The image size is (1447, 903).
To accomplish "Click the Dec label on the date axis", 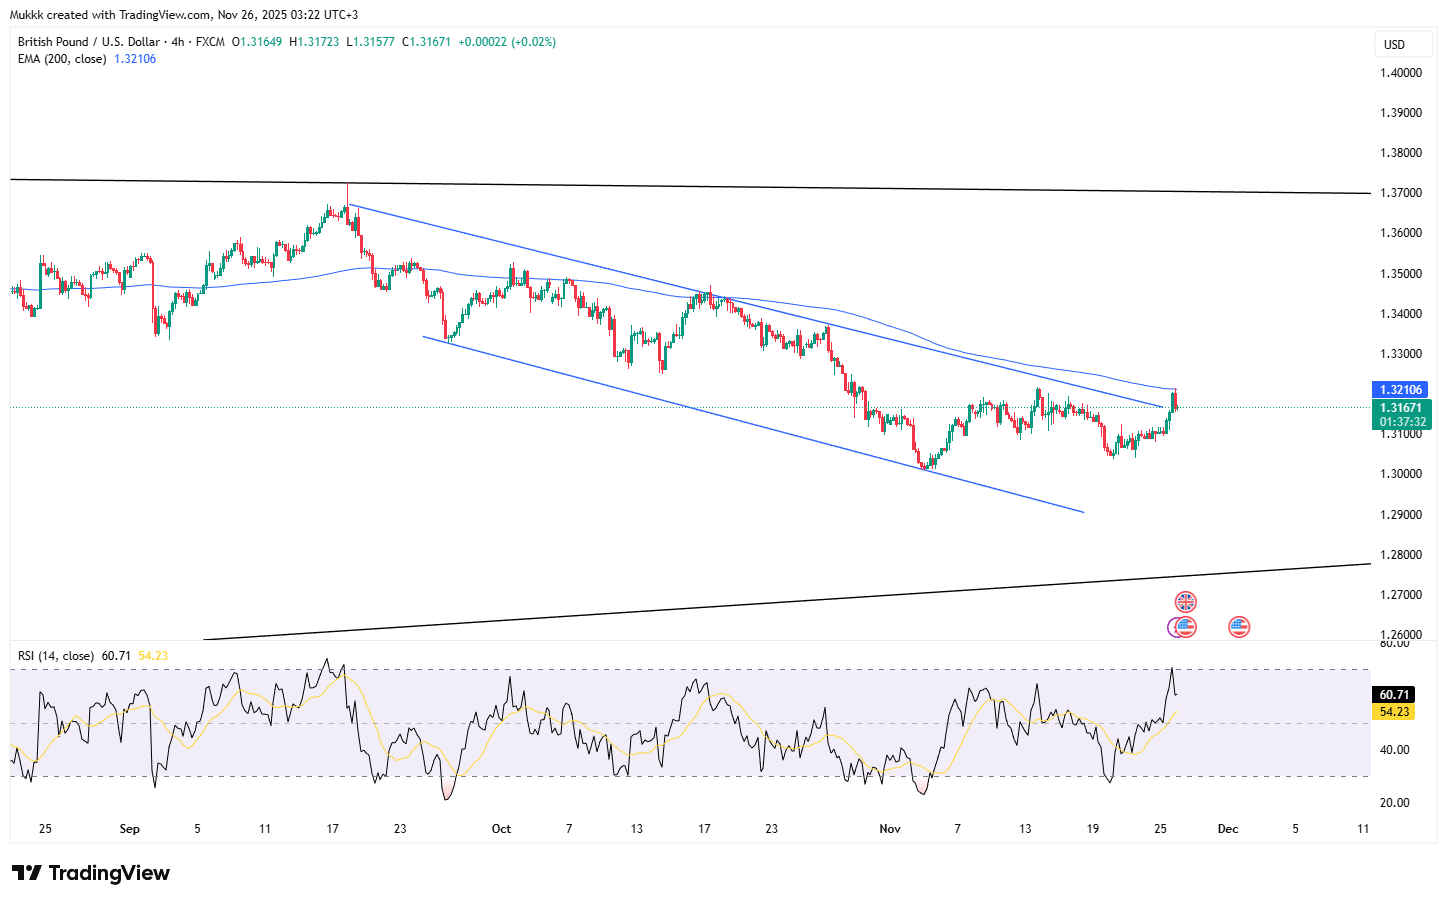I will click(1228, 829).
